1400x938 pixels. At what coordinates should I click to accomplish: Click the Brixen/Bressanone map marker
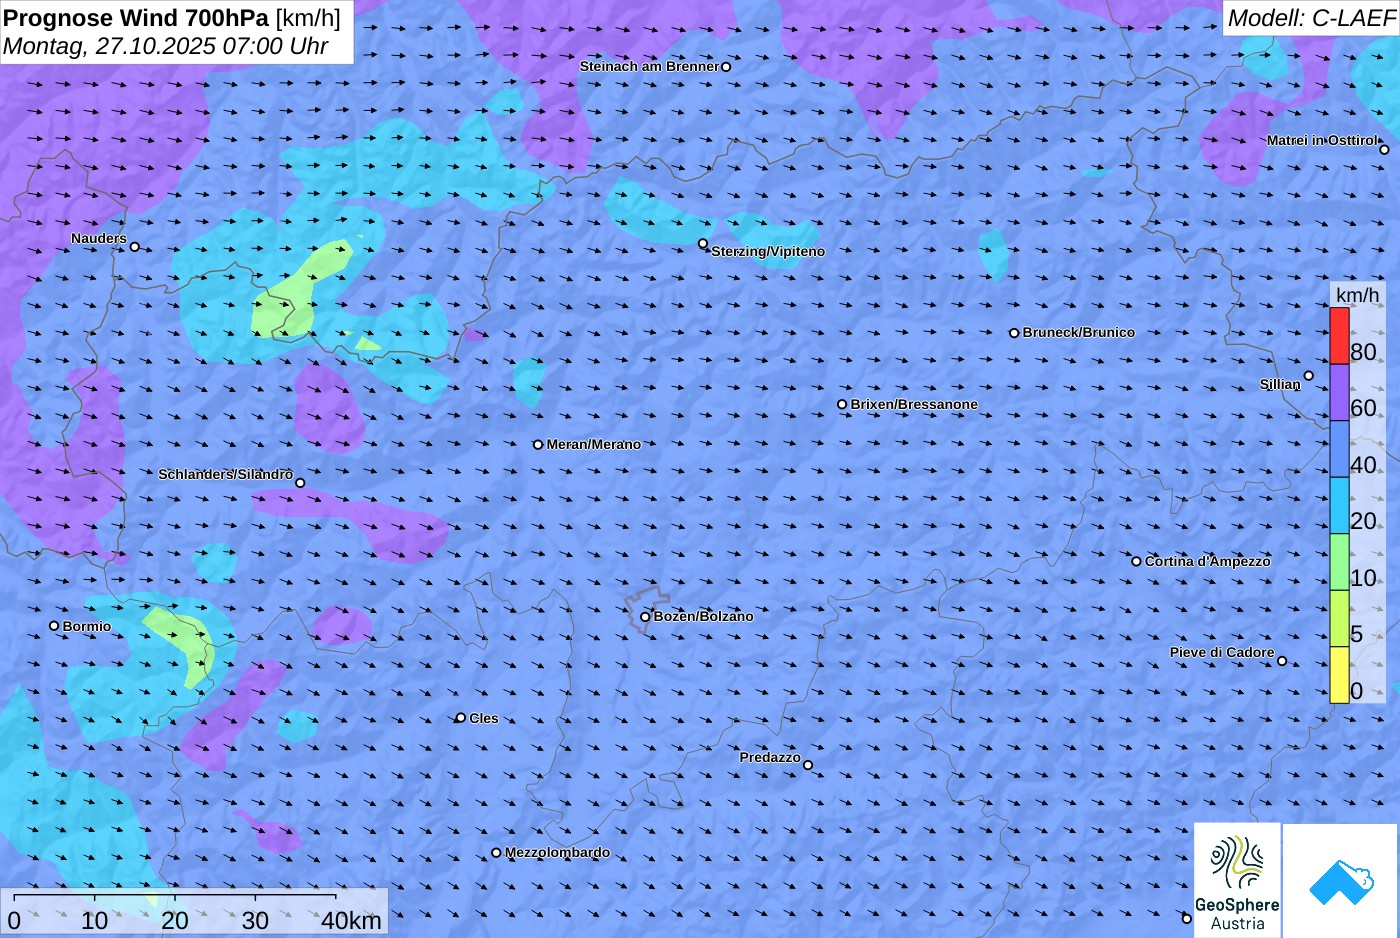[842, 405]
